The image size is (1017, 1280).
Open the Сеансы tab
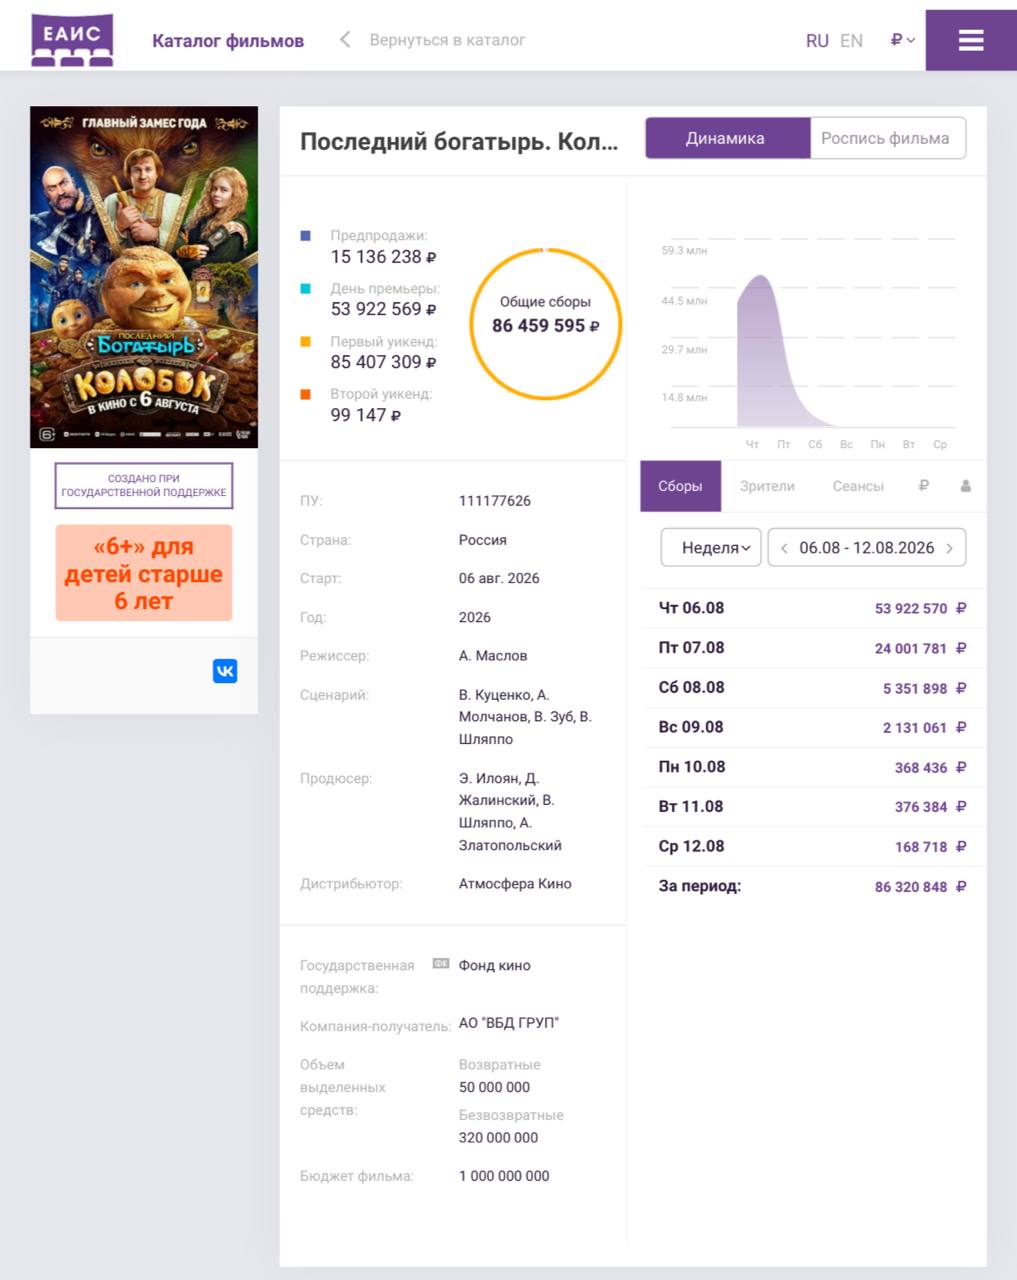pyautogui.click(x=858, y=486)
